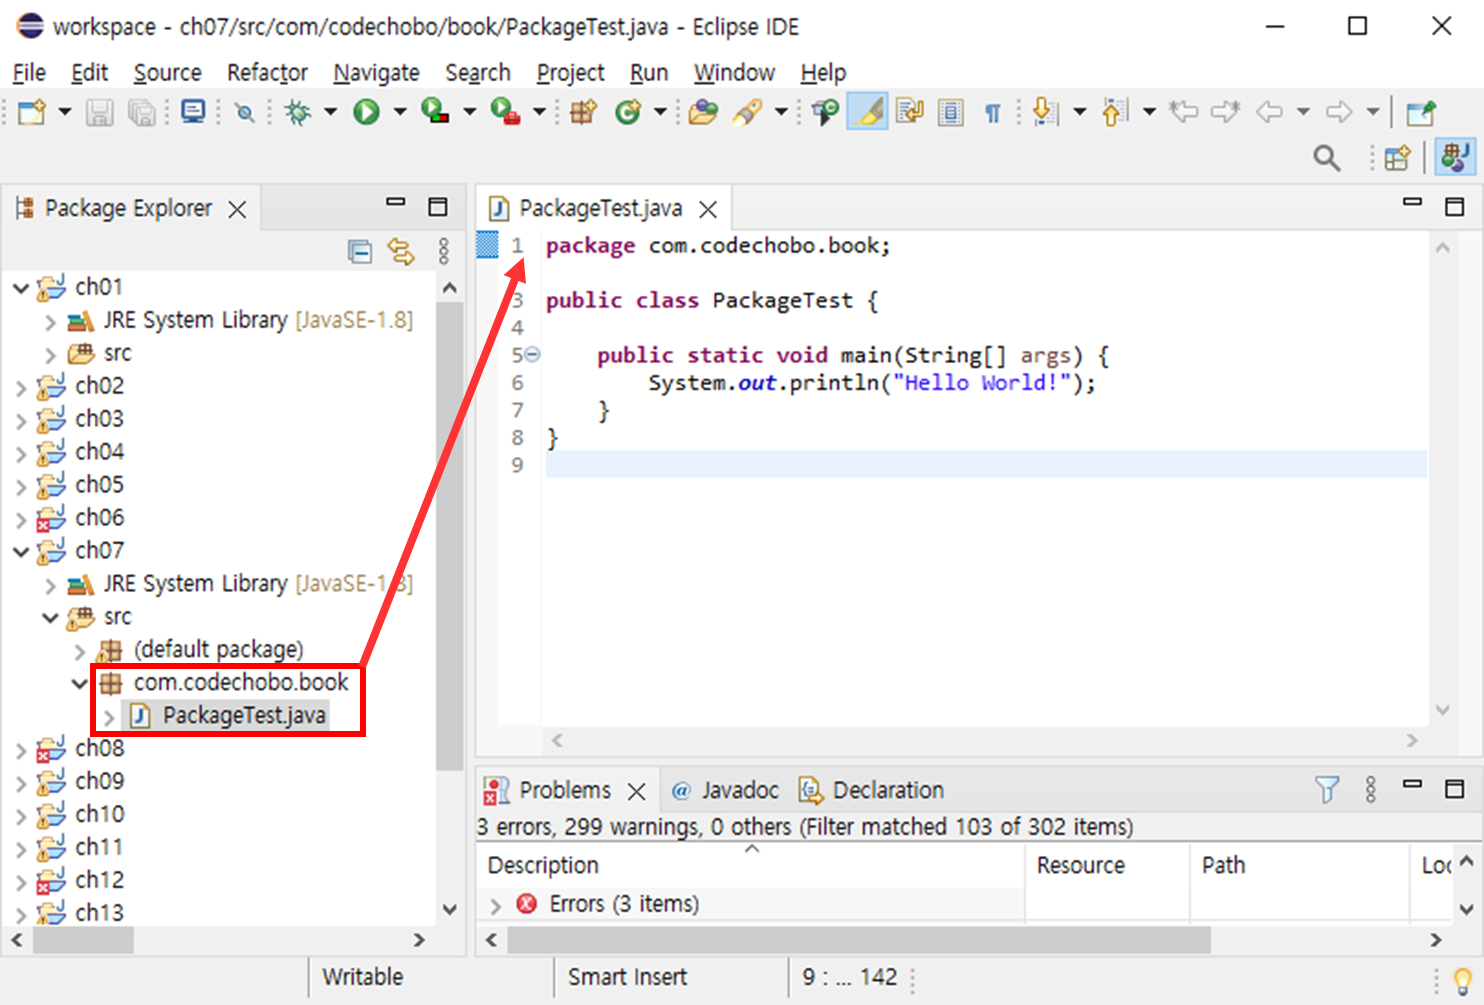
Task: Click the Save icon in toolbar
Action: [99, 112]
